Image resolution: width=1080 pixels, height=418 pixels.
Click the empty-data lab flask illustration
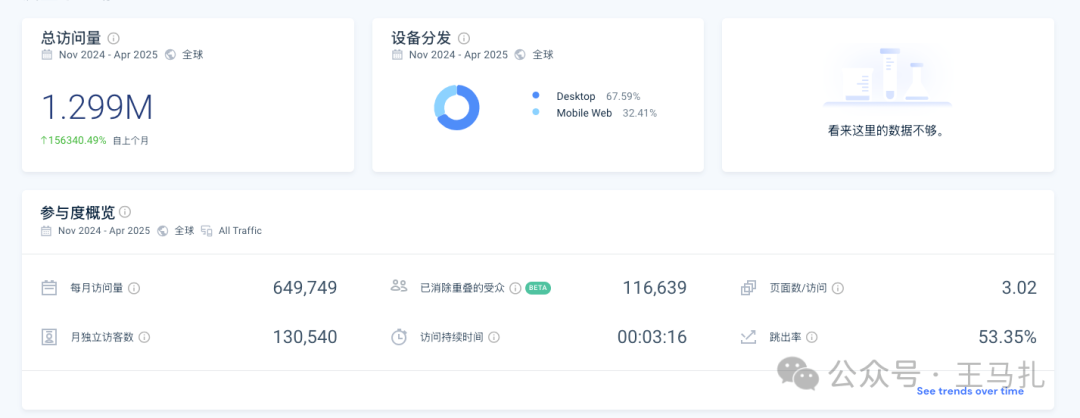pos(888,76)
